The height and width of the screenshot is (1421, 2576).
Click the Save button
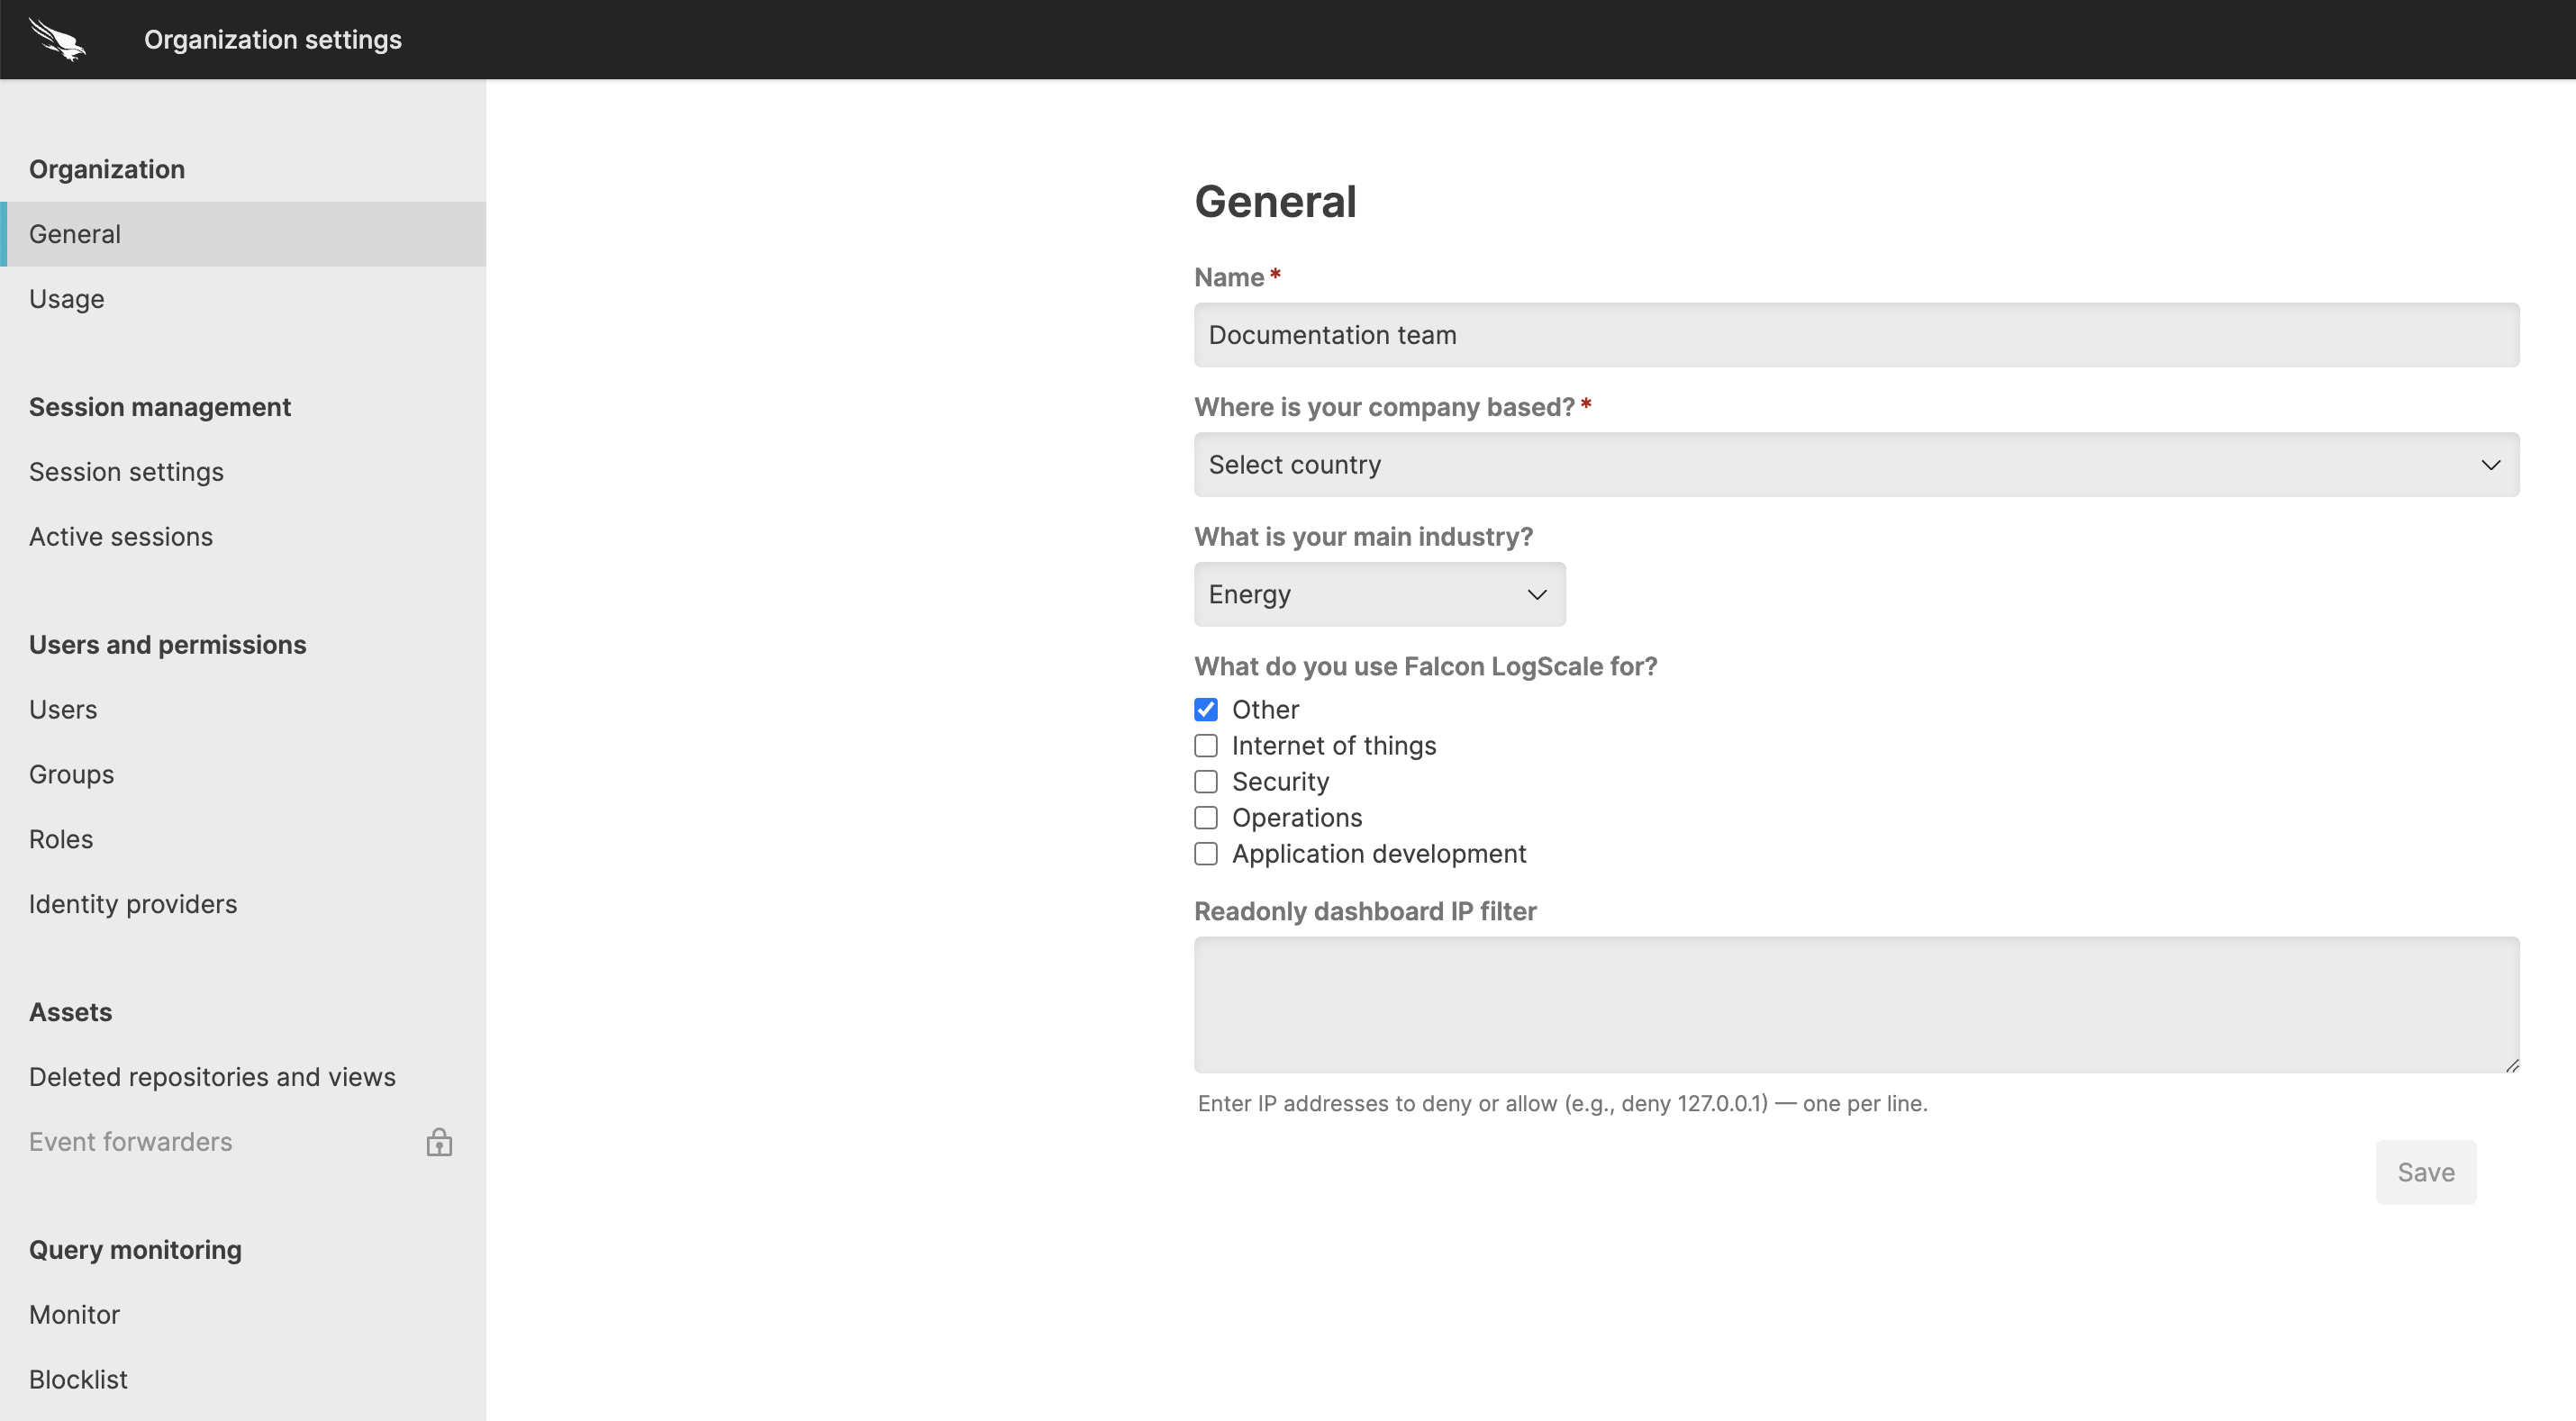tap(2425, 1172)
